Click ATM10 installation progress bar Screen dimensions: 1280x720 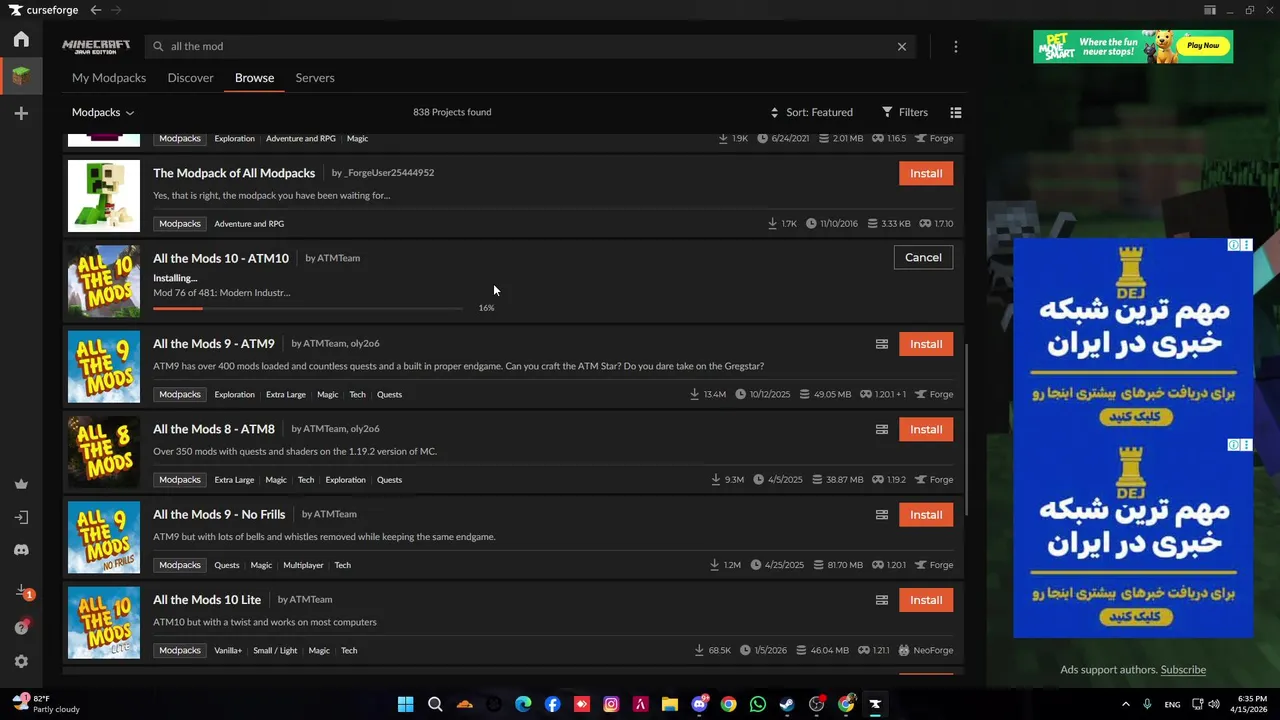pyautogui.click(x=308, y=308)
